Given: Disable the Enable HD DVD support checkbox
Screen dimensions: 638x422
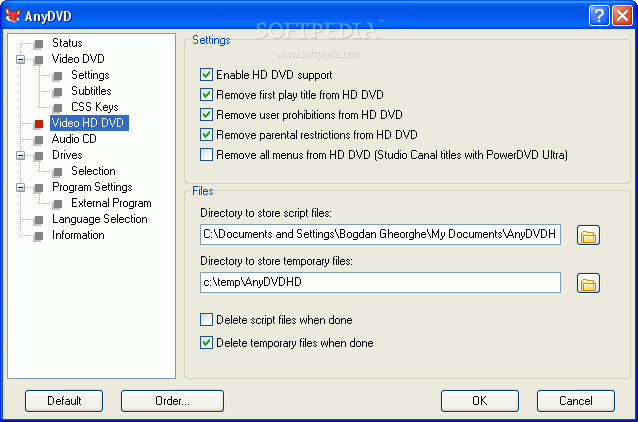Looking at the screenshot, I should (206, 74).
